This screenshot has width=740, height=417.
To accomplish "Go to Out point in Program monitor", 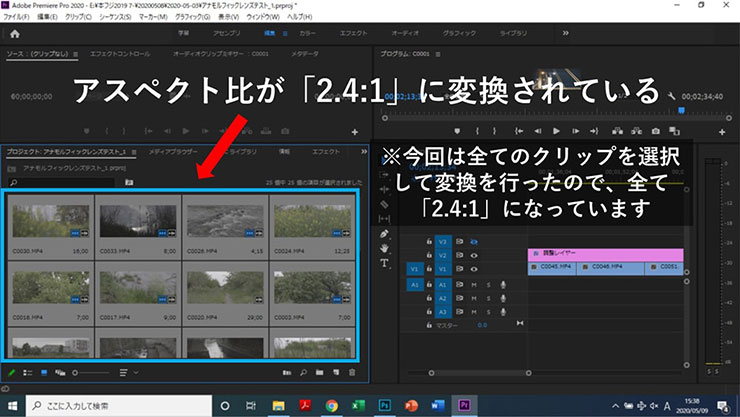I will (x=594, y=131).
